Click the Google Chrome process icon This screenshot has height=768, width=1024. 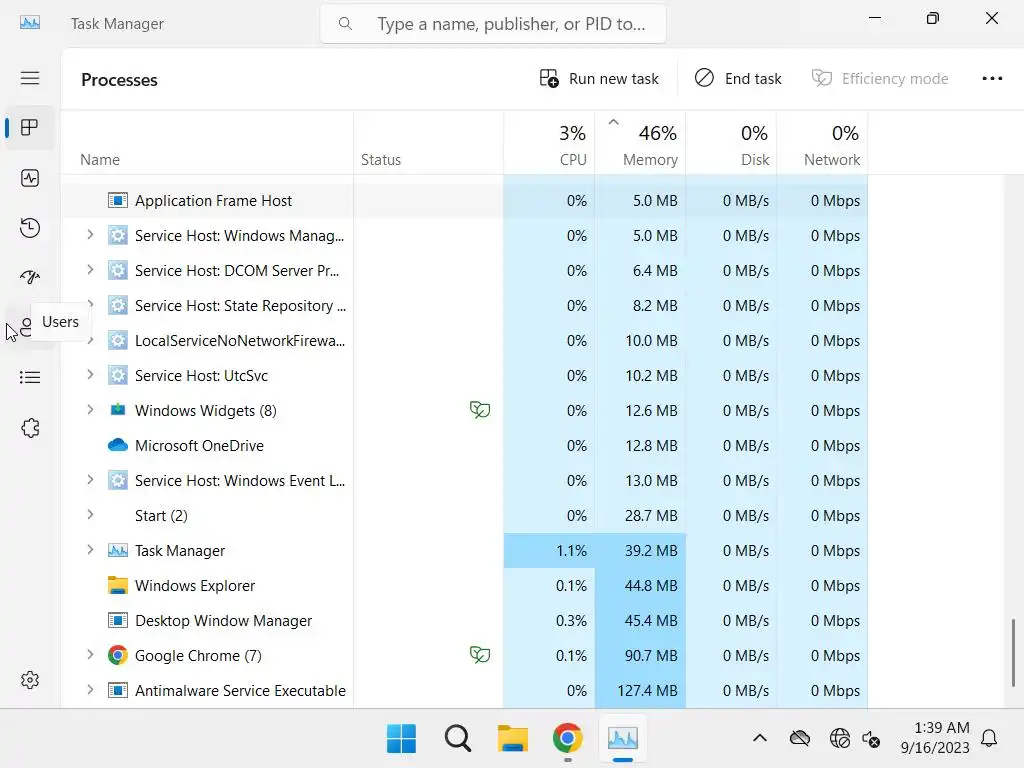118,655
